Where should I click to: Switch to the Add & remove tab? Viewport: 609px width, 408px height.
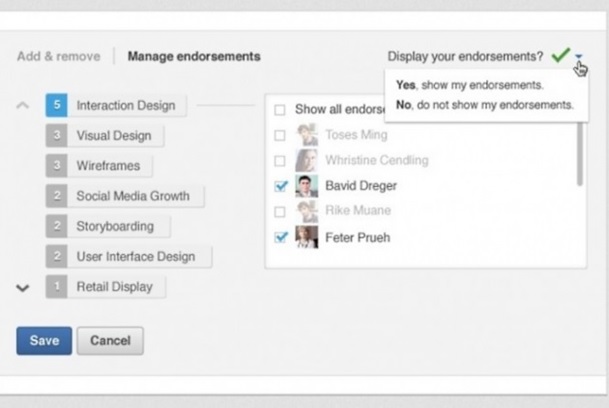[x=58, y=57]
